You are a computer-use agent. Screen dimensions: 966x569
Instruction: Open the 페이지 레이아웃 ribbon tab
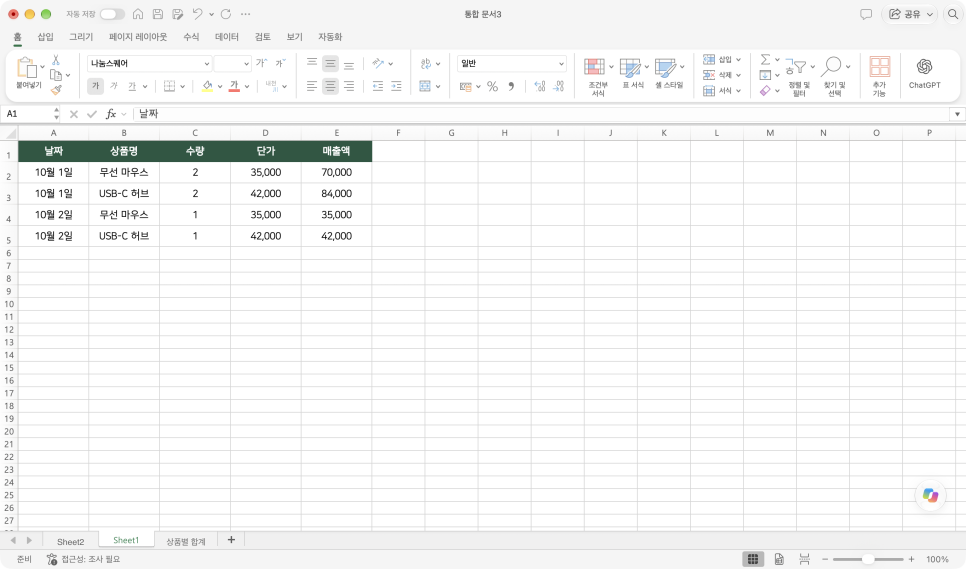[x=138, y=37]
